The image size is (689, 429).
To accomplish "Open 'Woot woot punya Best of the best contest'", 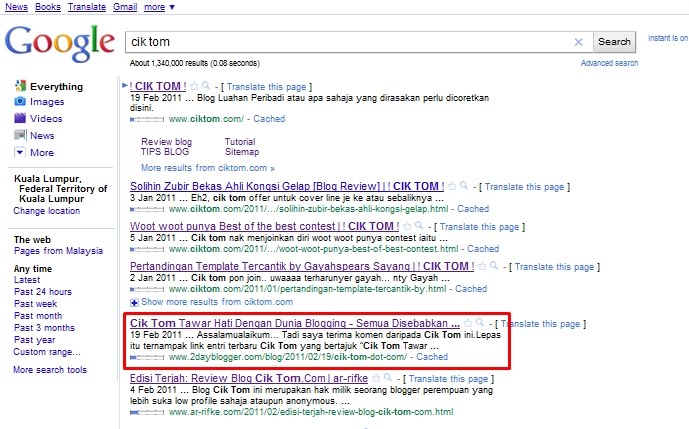I will [265, 226].
